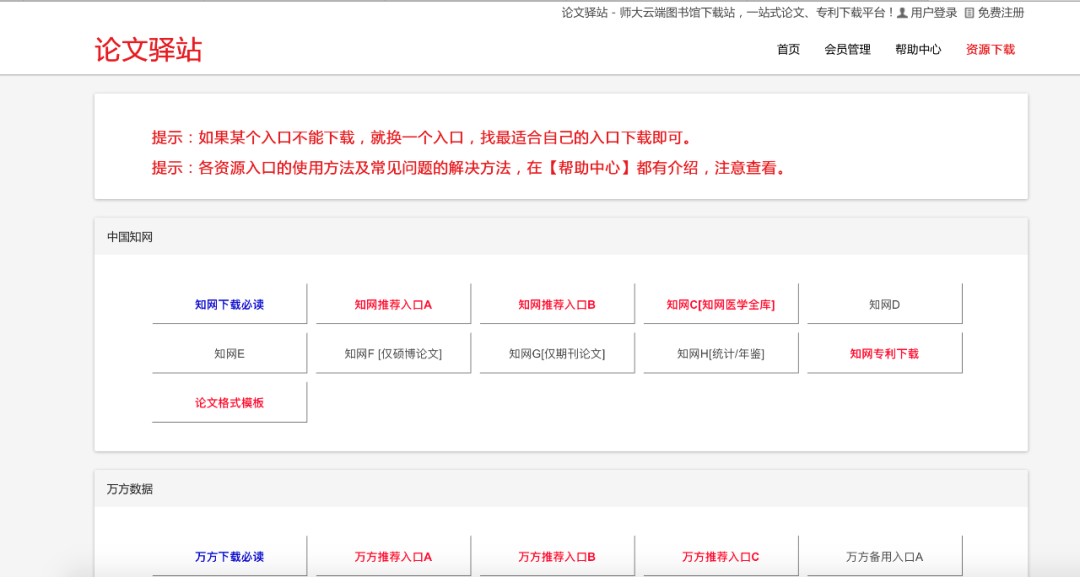Click the second 提示 line mentioning 帮助中心
Screen dimensions: 1080x577
coord(470,168)
